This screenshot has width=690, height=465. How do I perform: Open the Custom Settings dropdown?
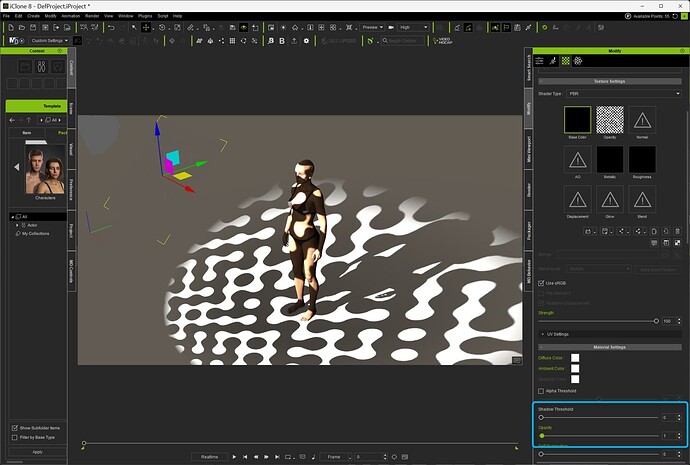49,40
